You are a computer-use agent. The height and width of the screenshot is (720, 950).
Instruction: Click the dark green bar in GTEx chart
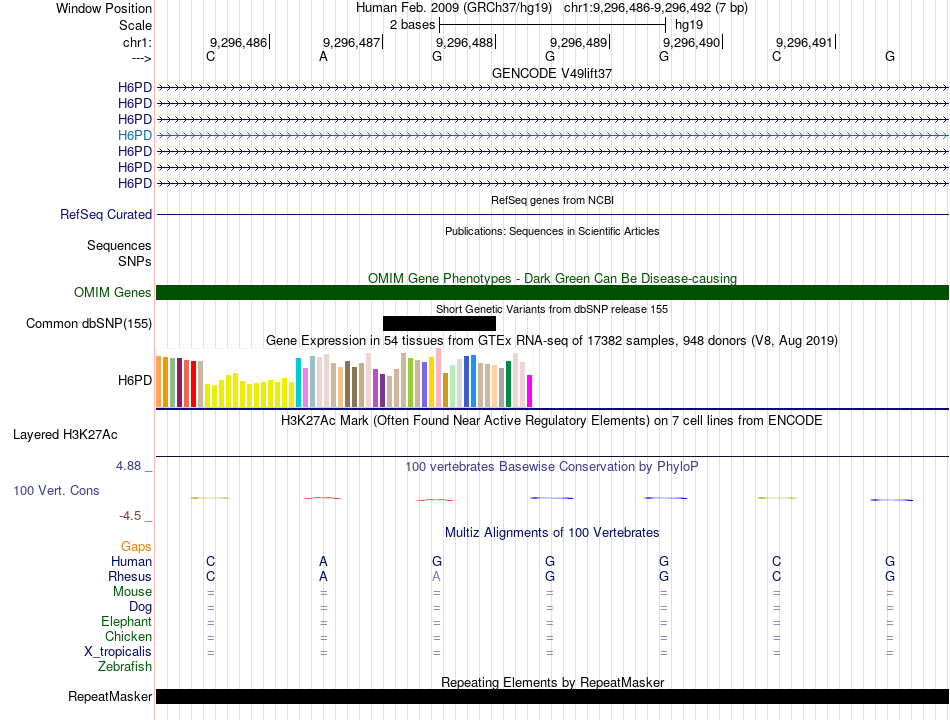tap(508, 384)
